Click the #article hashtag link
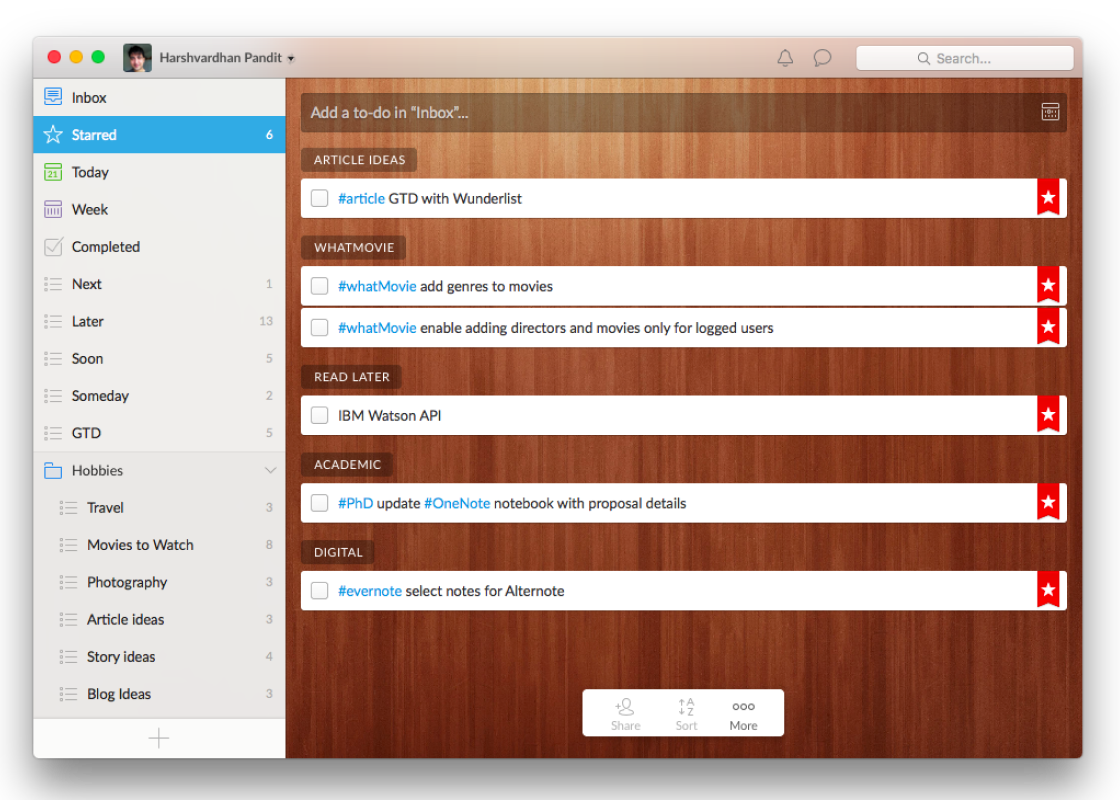The width and height of the screenshot is (1120, 800). click(x=361, y=199)
